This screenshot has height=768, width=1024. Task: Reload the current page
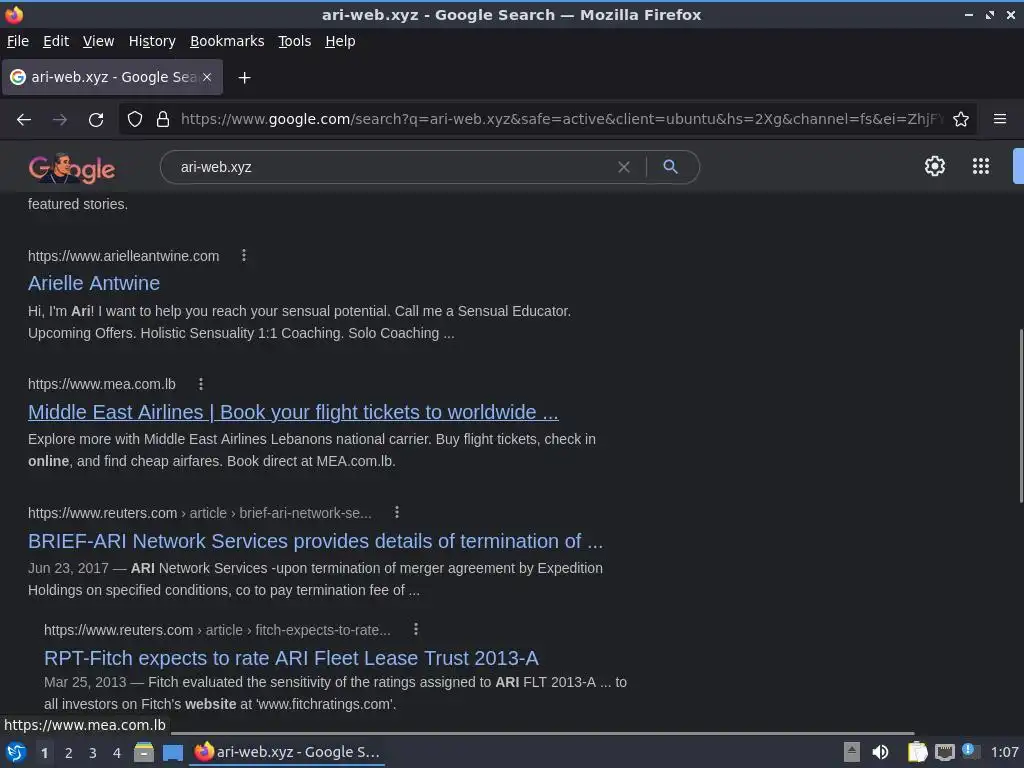[x=96, y=120]
